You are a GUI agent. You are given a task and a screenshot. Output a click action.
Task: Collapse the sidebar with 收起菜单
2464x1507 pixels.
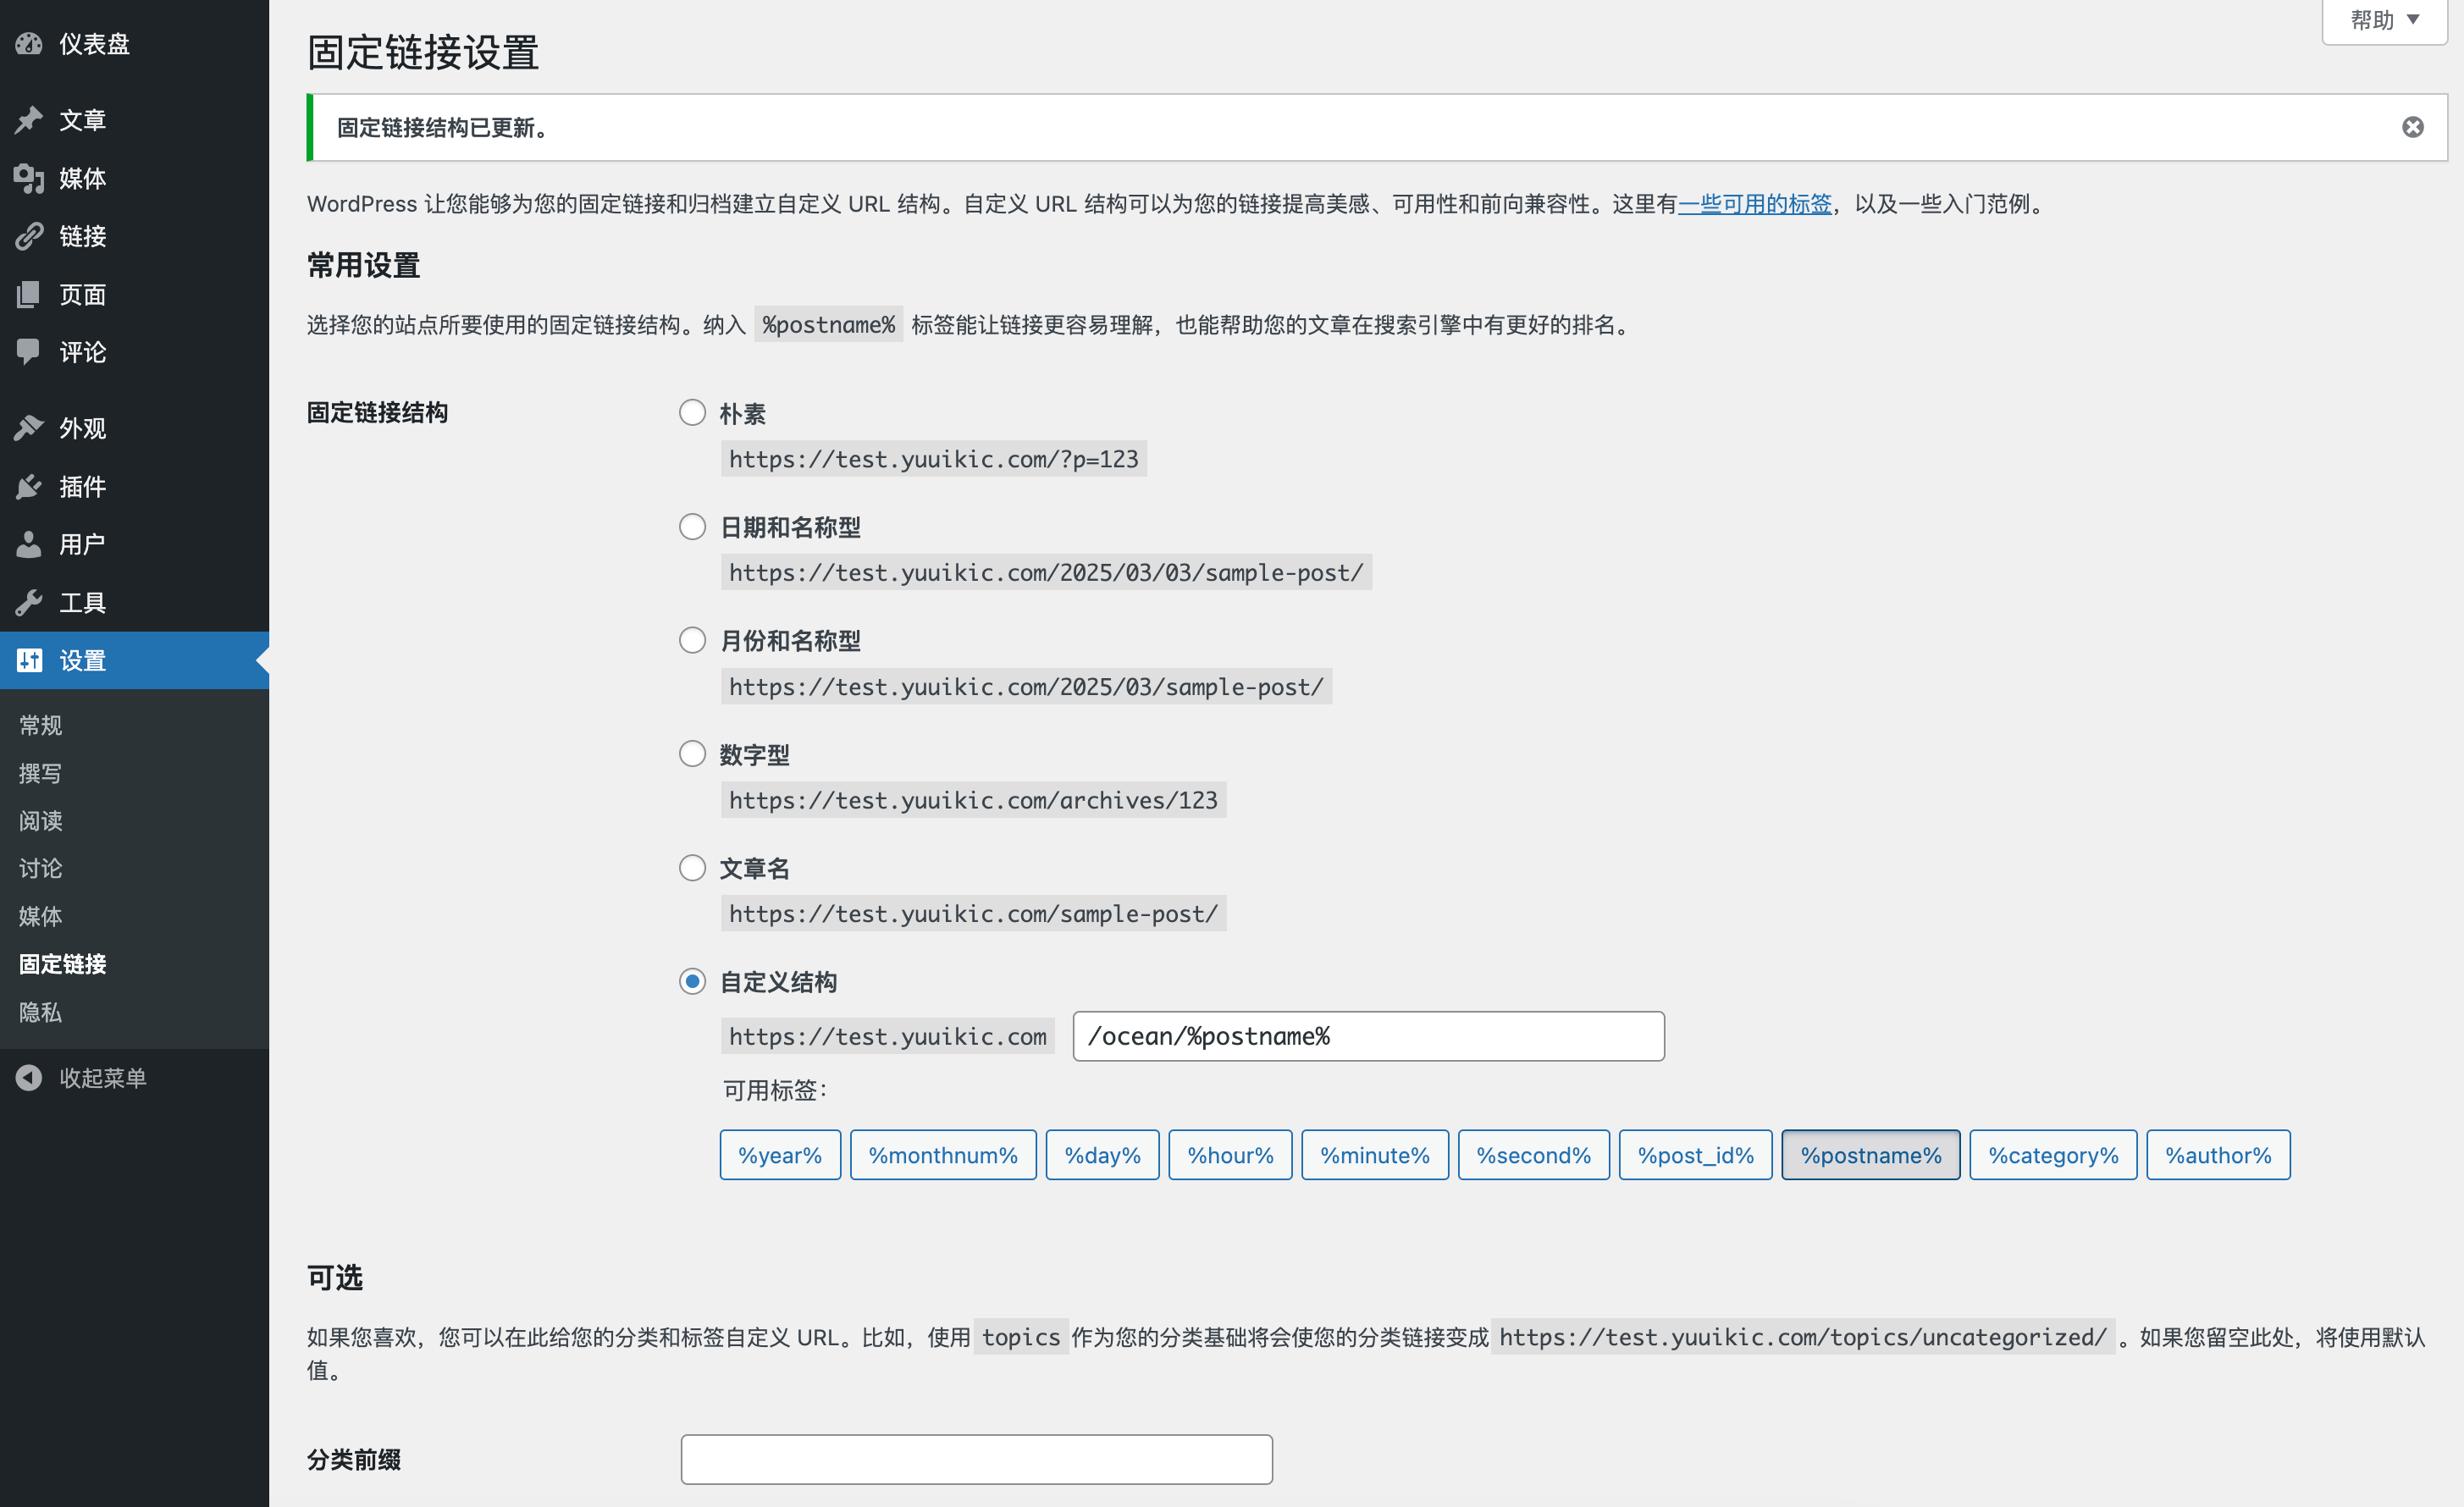click(x=102, y=1078)
